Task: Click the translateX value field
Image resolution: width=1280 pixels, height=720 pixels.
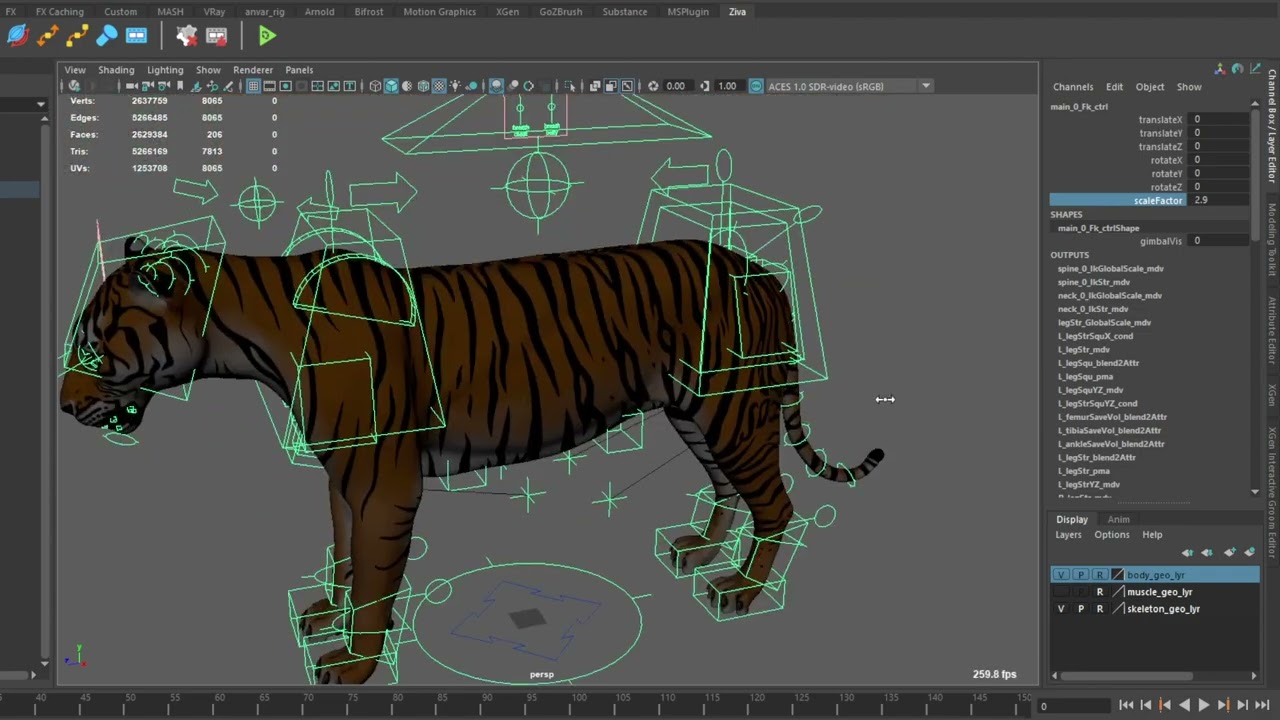Action: pyautogui.click(x=1218, y=120)
